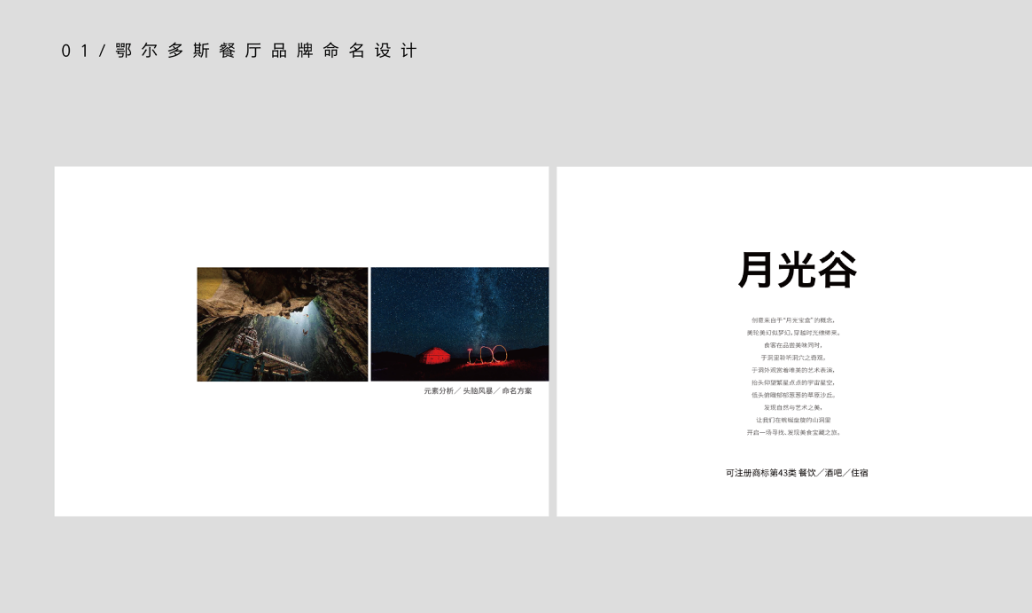This screenshot has width=1032, height=613.
Task: Select the "元素分析" caption label
Action: 439,391
